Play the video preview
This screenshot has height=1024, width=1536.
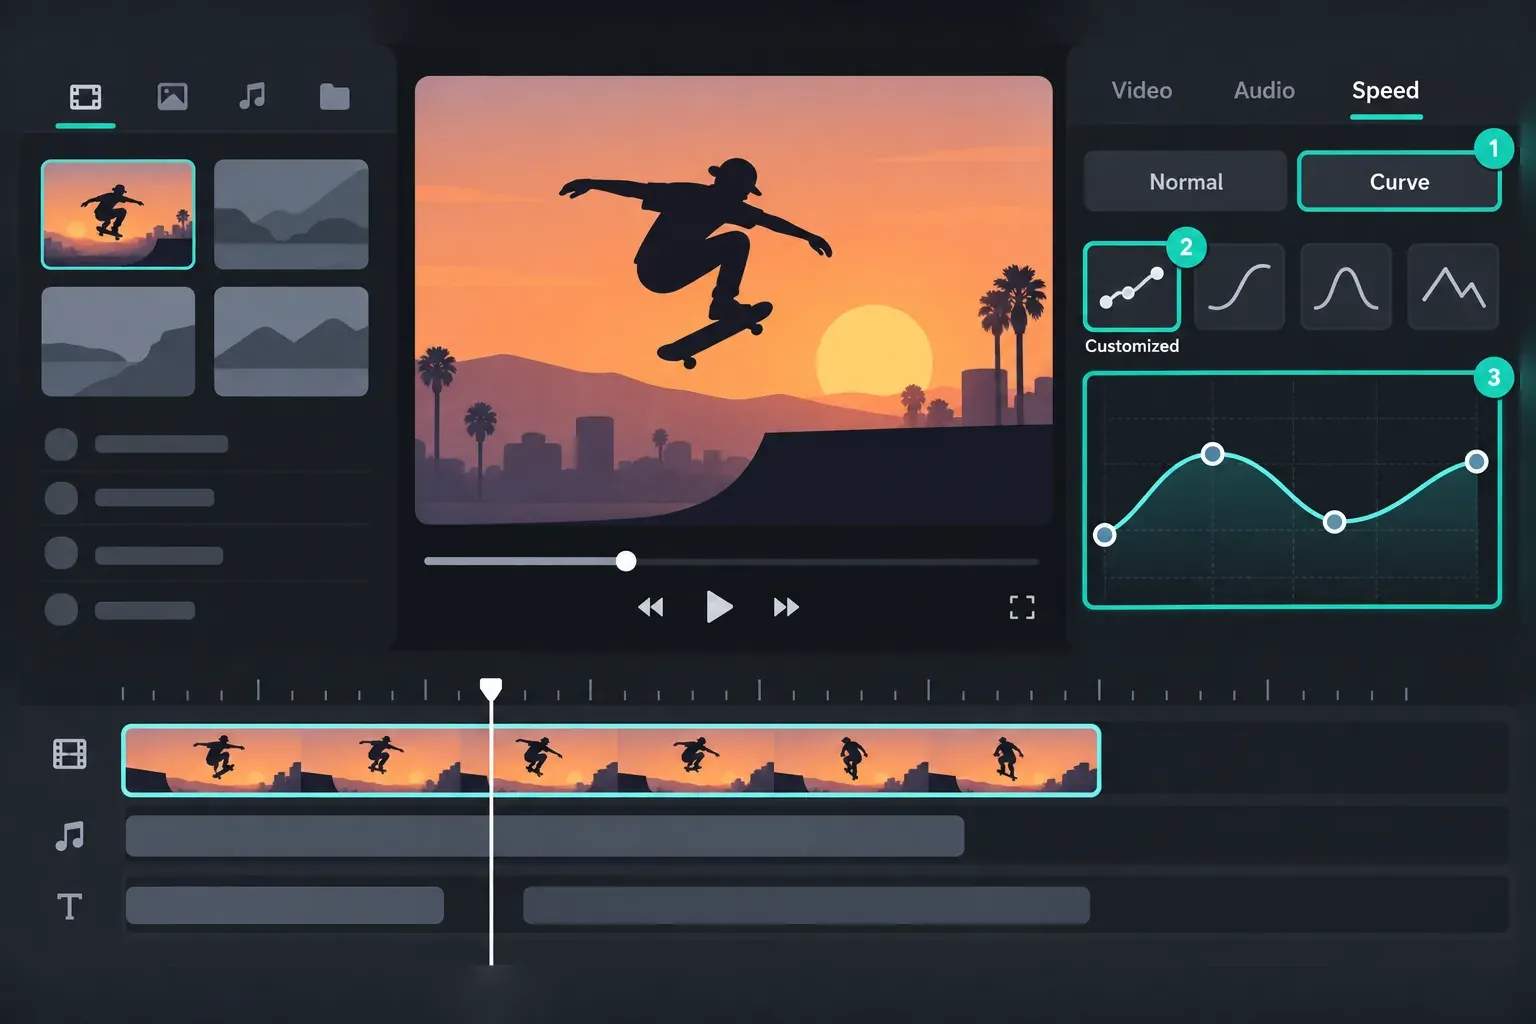pos(719,607)
